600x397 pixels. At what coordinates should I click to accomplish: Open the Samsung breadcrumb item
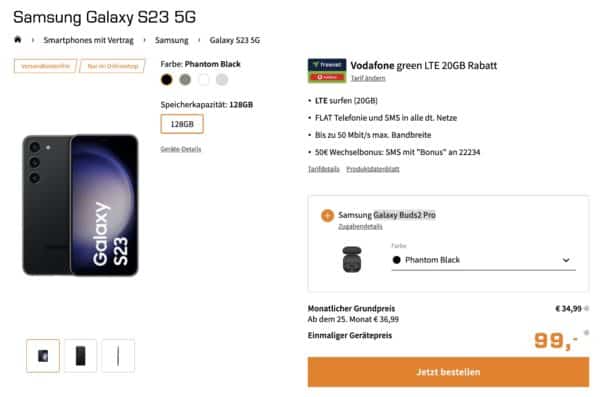click(171, 40)
